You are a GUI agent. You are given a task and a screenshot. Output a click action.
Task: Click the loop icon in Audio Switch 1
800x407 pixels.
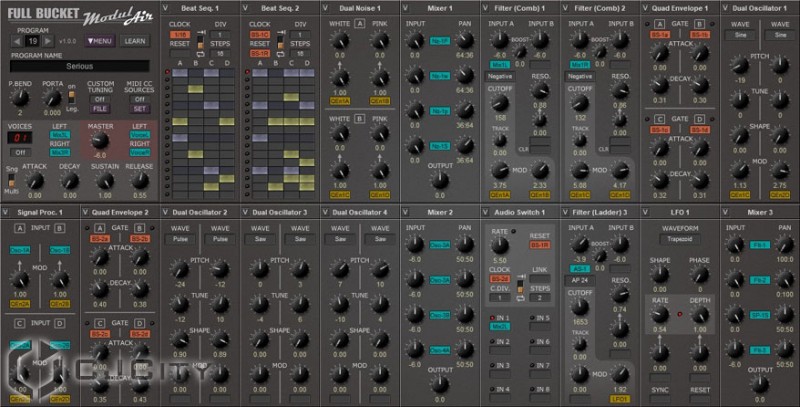click(520, 298)
